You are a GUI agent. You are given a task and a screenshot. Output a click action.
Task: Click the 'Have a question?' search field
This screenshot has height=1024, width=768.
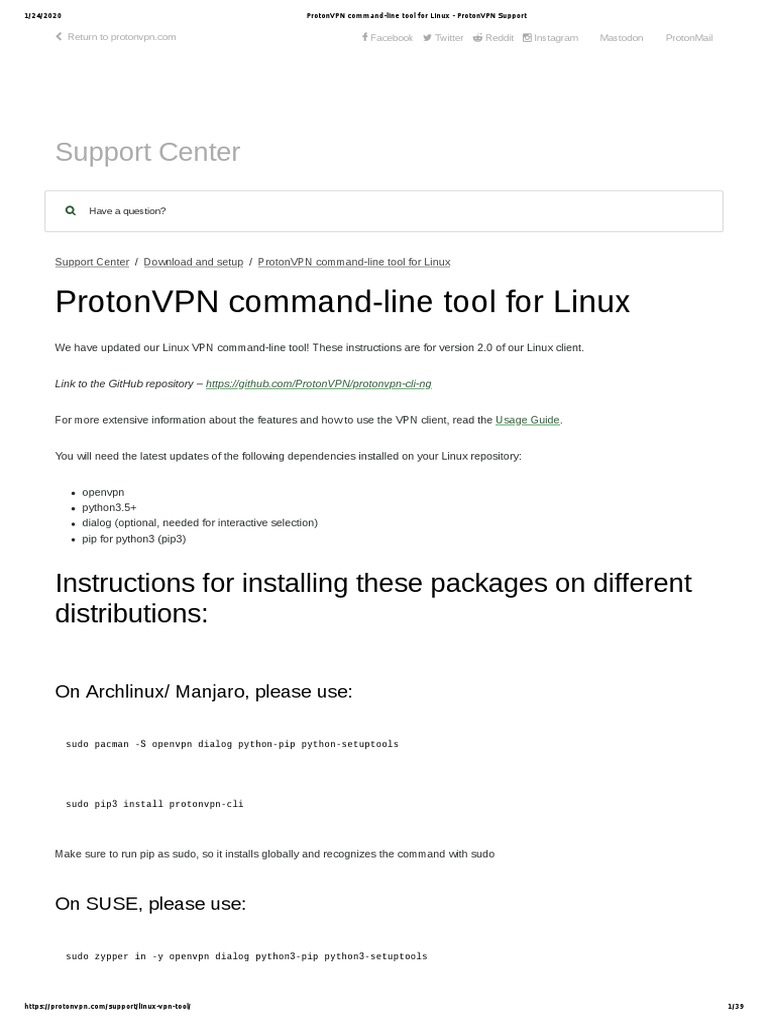tap(400, 211)
